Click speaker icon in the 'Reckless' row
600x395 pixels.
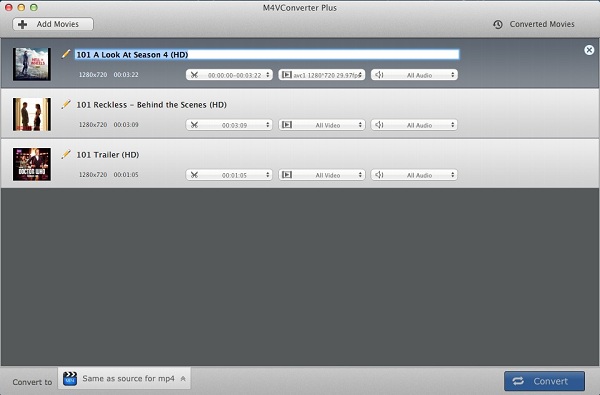tap(379, 125)
